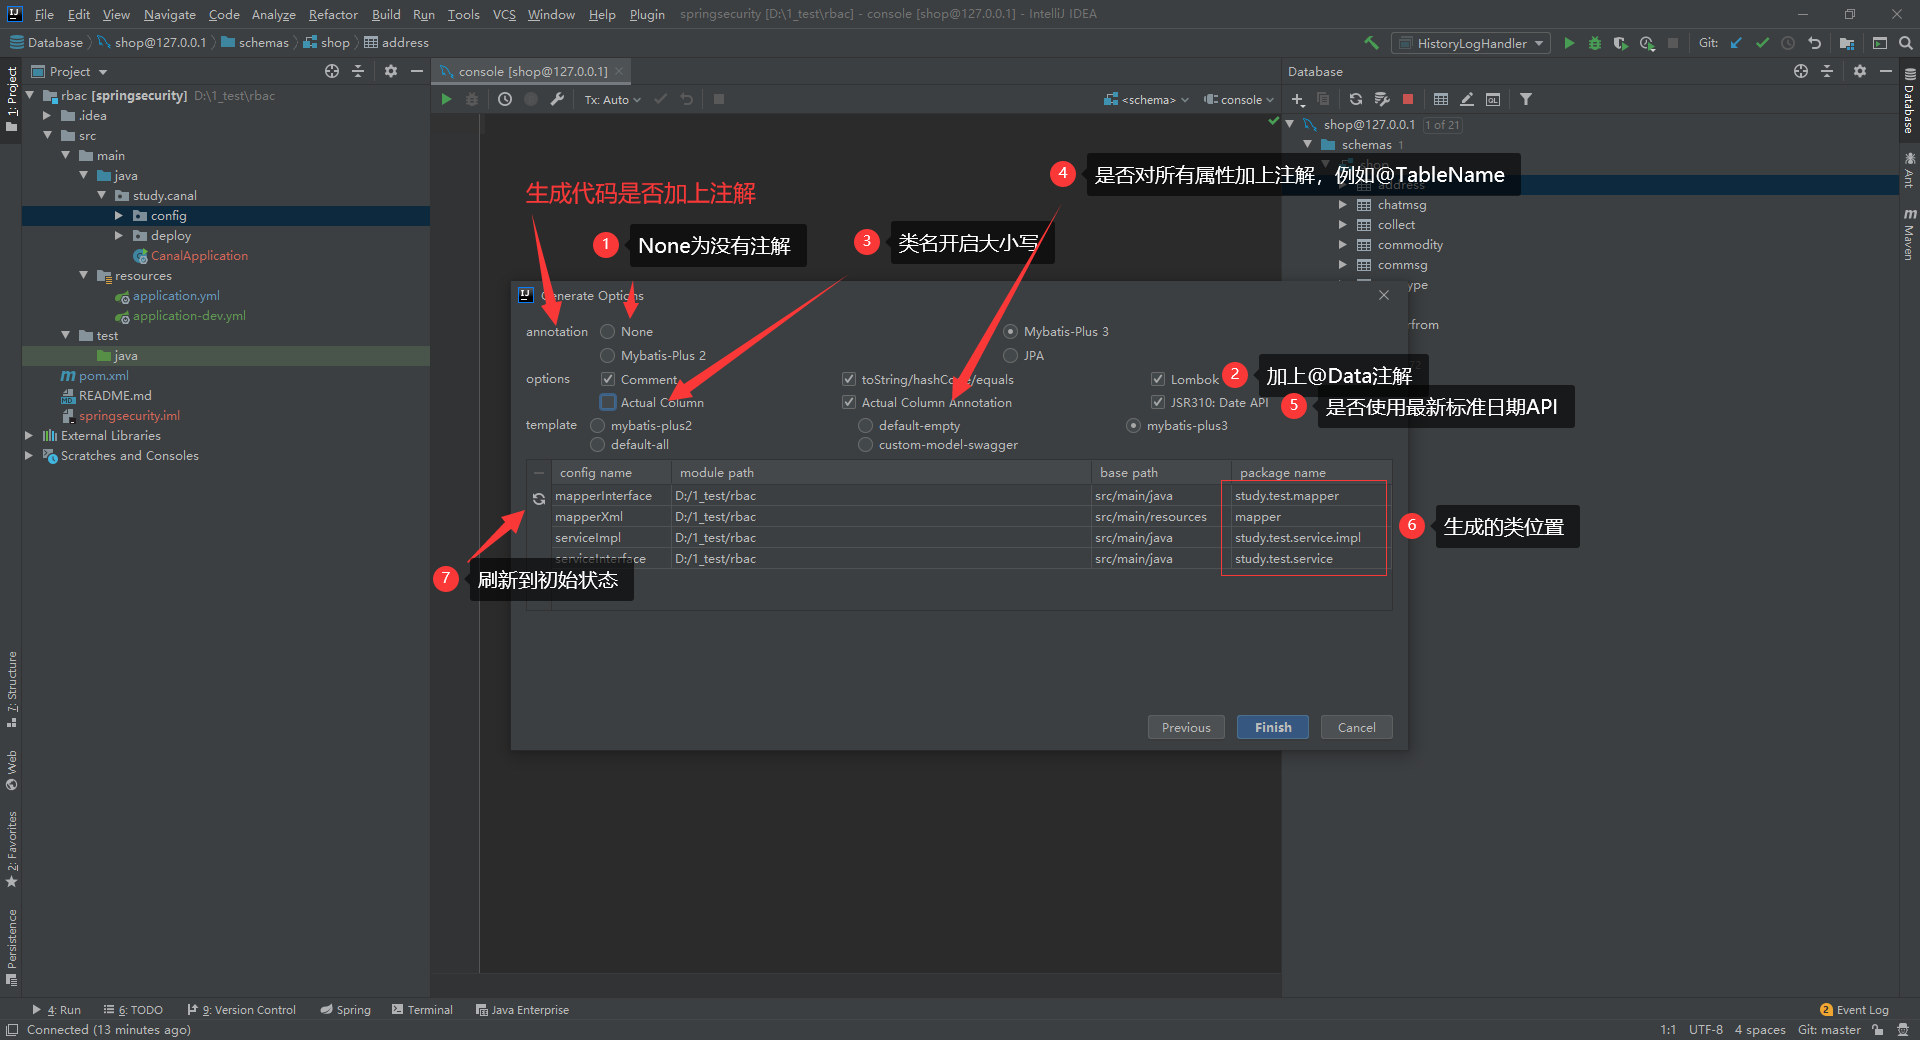1920x1040 pixels.
Task: Refresh the Database panel
Action: point(1356,99)
